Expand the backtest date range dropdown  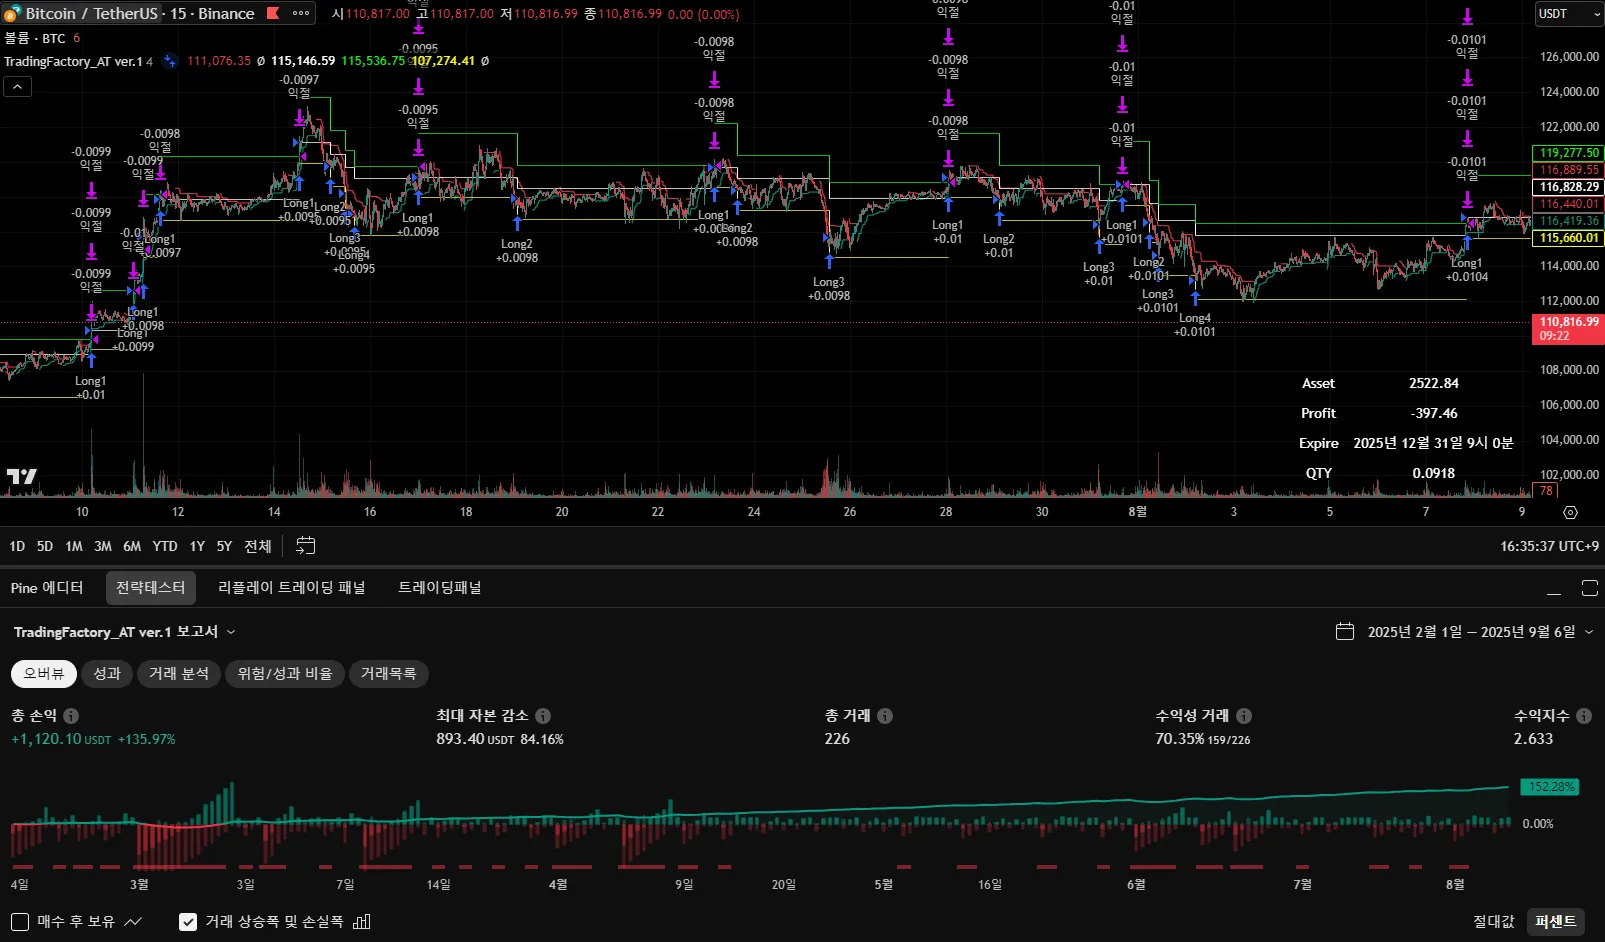pos(1588,632)
